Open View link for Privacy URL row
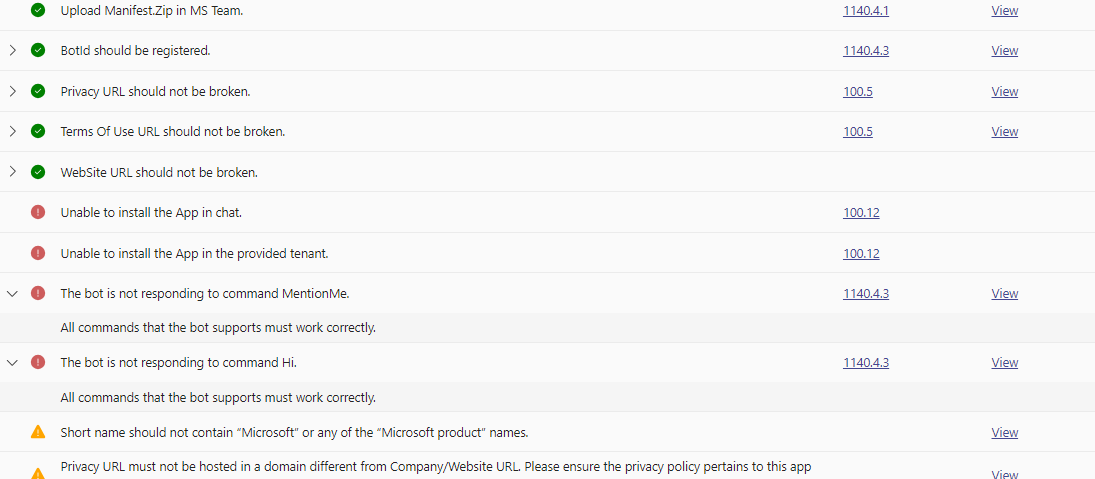1095x479 pixels. click(x=1004, y=91)
